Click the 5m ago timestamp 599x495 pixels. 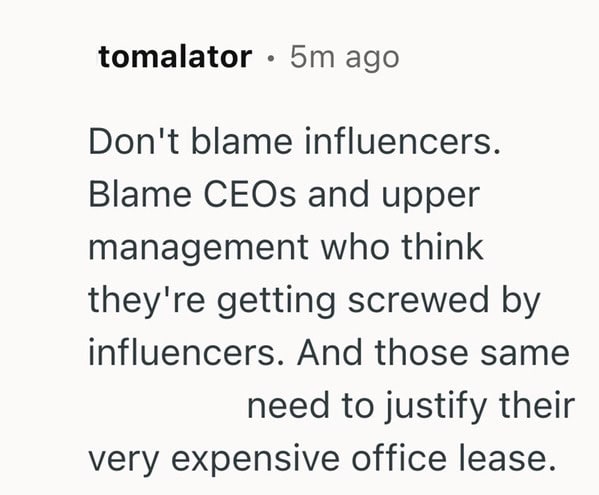tap(345, 58)
